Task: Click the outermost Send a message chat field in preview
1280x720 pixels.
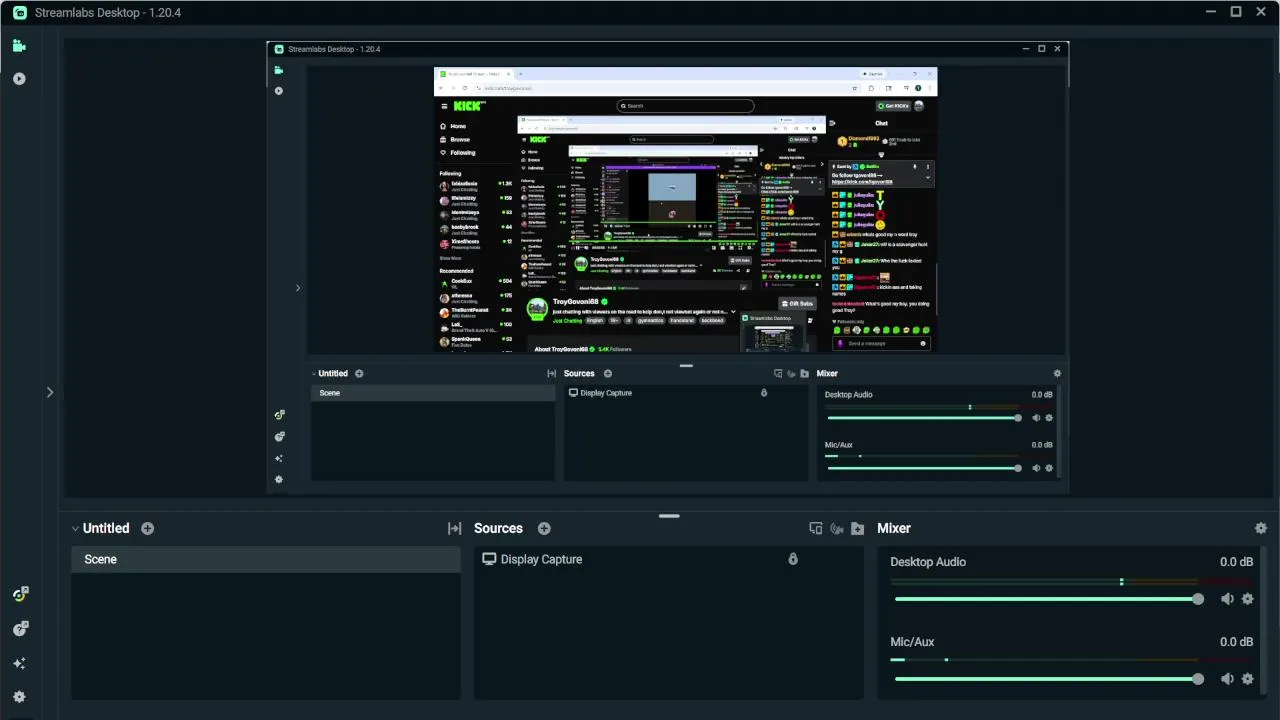Action: tap(881, 343)
